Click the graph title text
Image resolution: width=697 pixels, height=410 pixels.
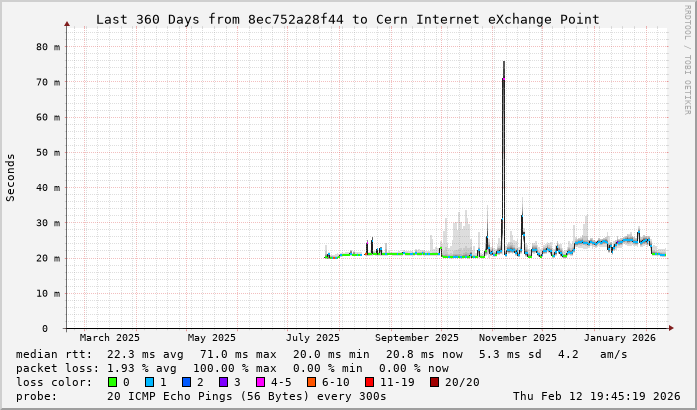pyautogui.click(x=347, y=19)
